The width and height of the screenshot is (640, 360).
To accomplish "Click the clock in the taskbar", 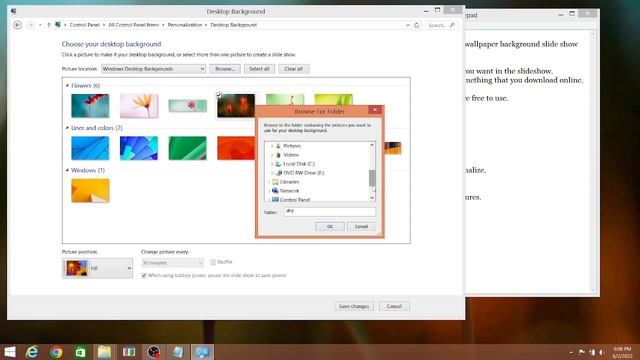I will point(622,352).
